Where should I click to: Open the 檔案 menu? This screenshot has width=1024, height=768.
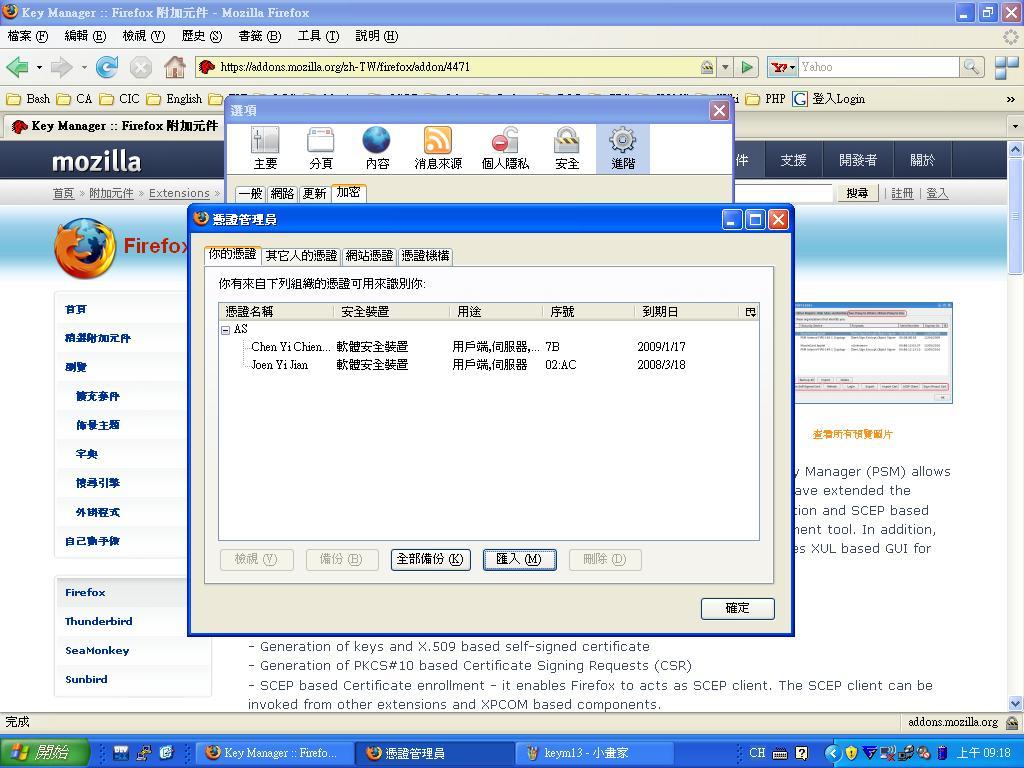[27, 36]
